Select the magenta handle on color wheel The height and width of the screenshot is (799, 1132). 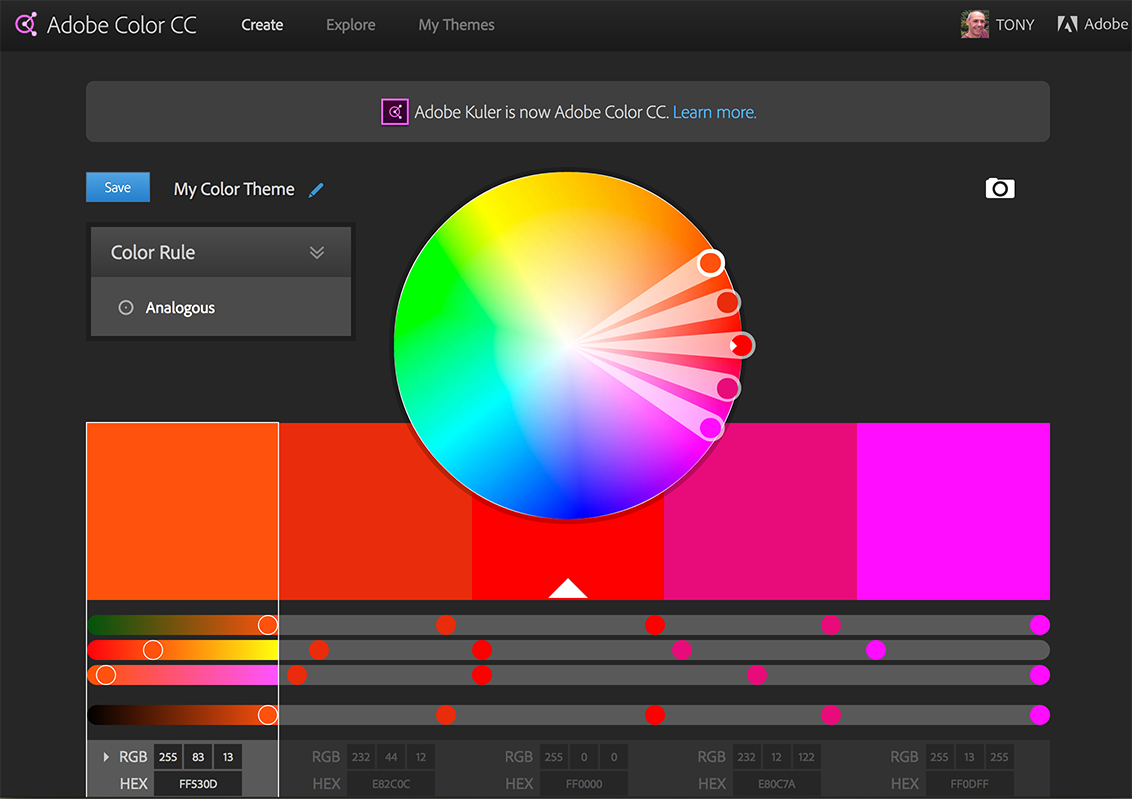coord(710,428)
